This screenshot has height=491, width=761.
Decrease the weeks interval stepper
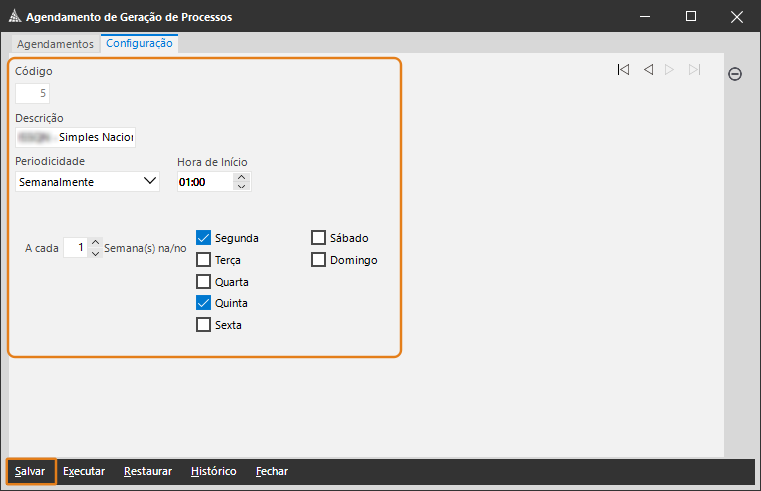pyautogui.click(x=95, y=252)
